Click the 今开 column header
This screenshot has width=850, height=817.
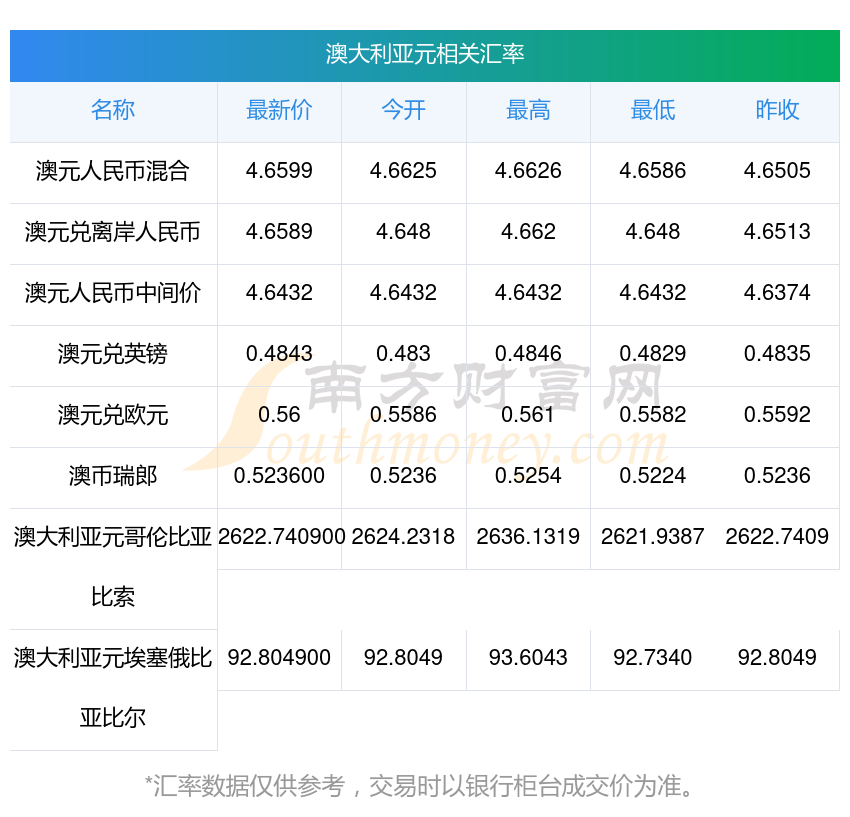click(x=403, y=110)
